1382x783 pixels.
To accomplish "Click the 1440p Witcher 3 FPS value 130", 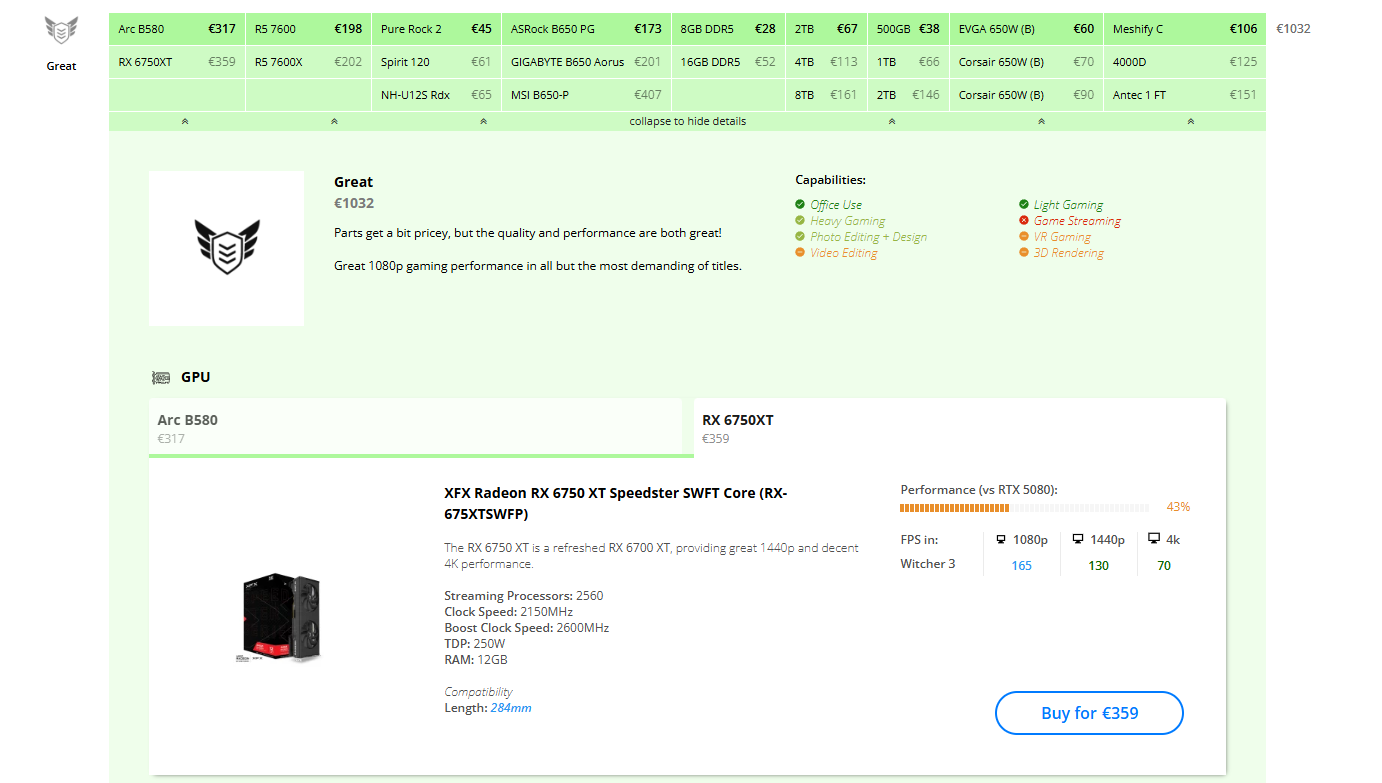I will (1098, 566).
